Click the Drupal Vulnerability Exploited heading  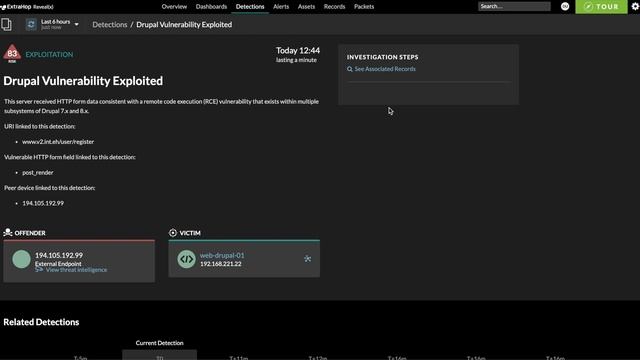(83, 81)
